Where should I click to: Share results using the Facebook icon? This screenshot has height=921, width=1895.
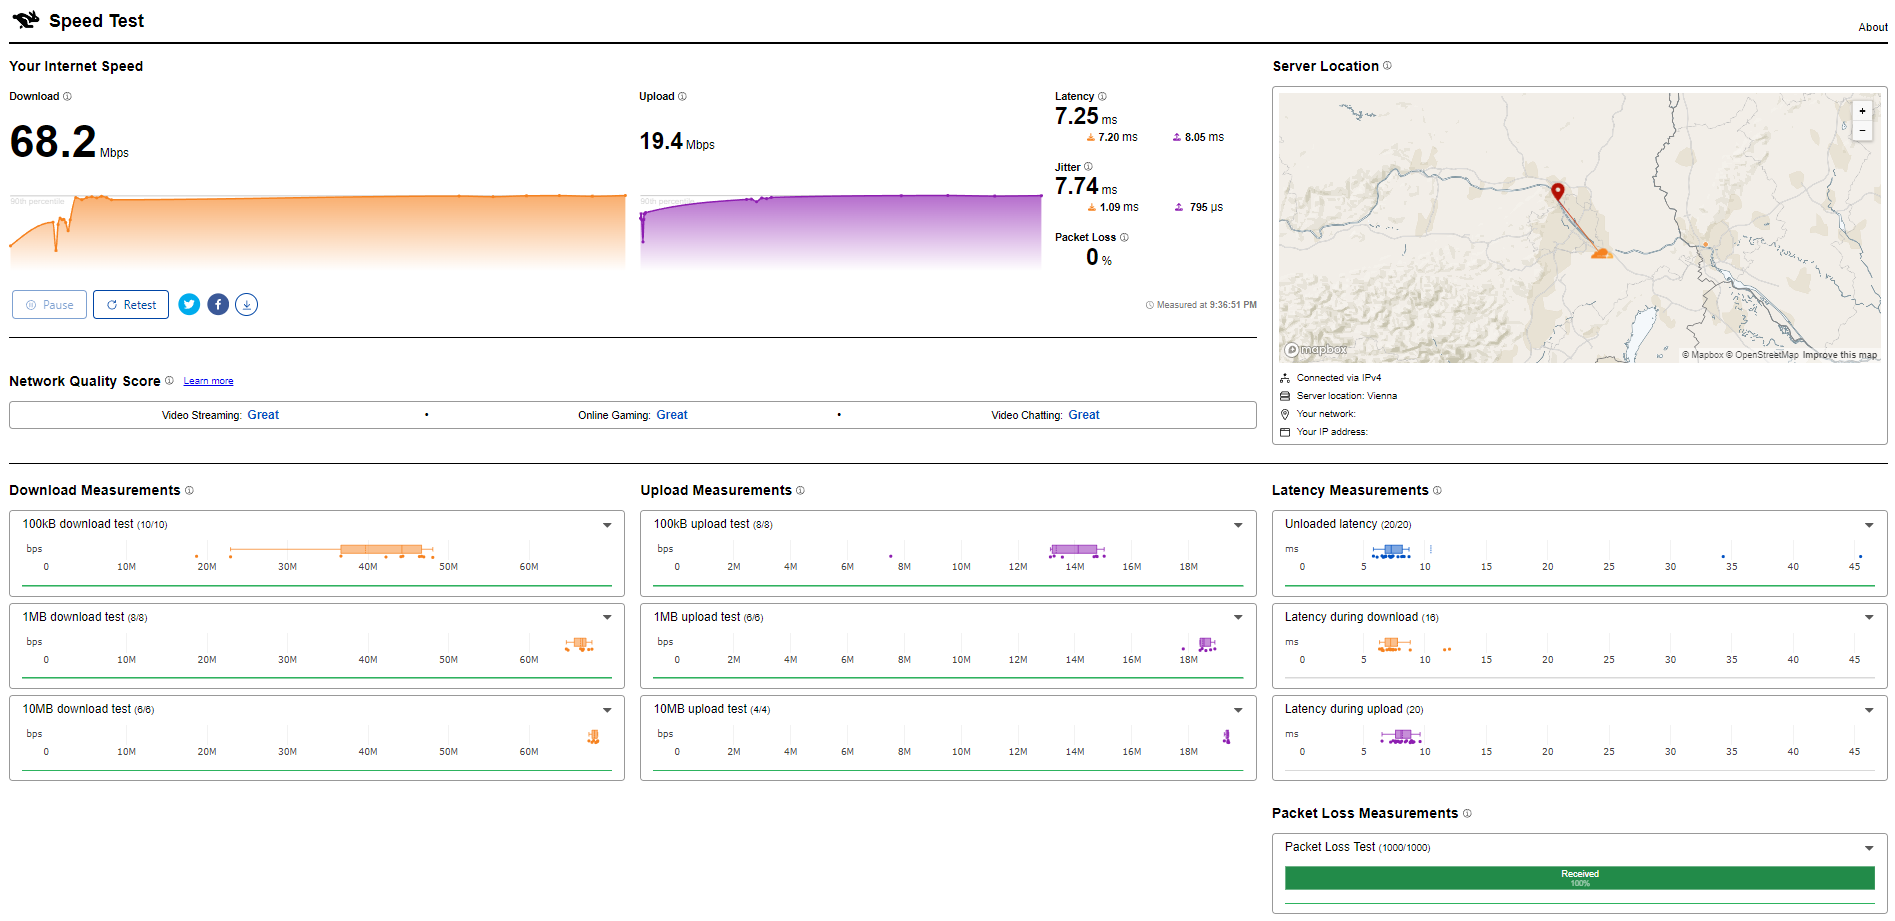point(218,304)
